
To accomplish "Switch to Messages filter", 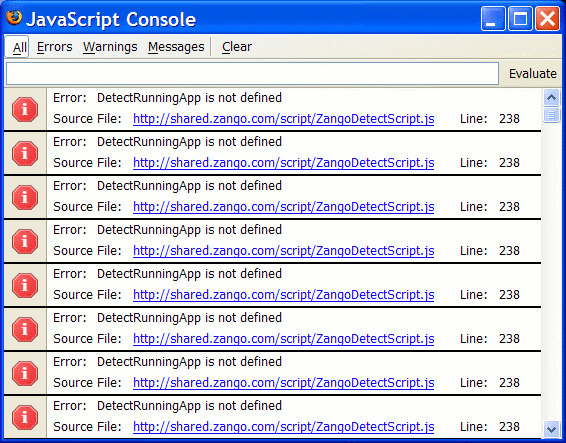I will click(176, 47).
